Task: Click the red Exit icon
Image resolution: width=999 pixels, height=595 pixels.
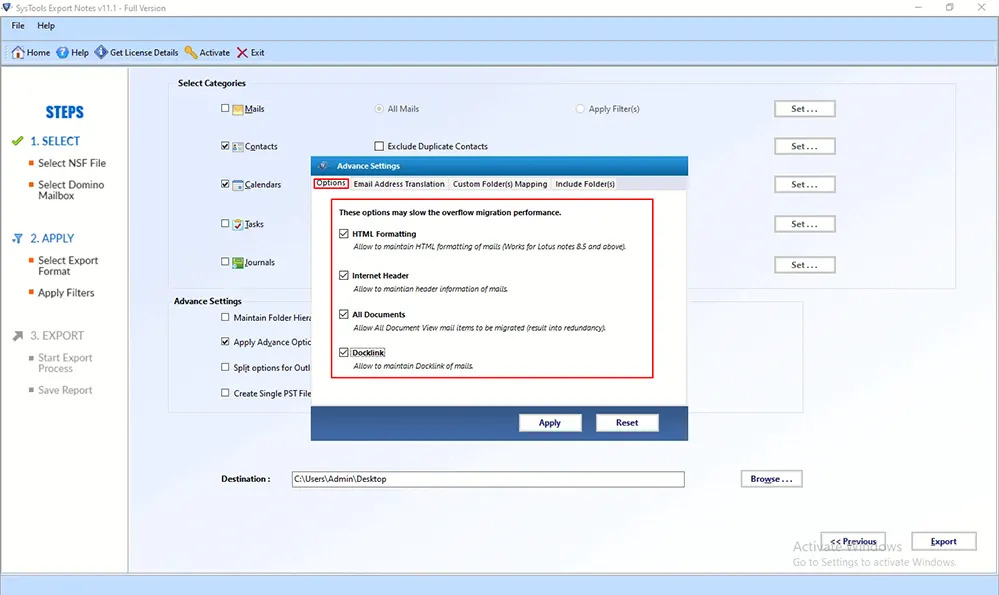Action: tap(242, 52)
